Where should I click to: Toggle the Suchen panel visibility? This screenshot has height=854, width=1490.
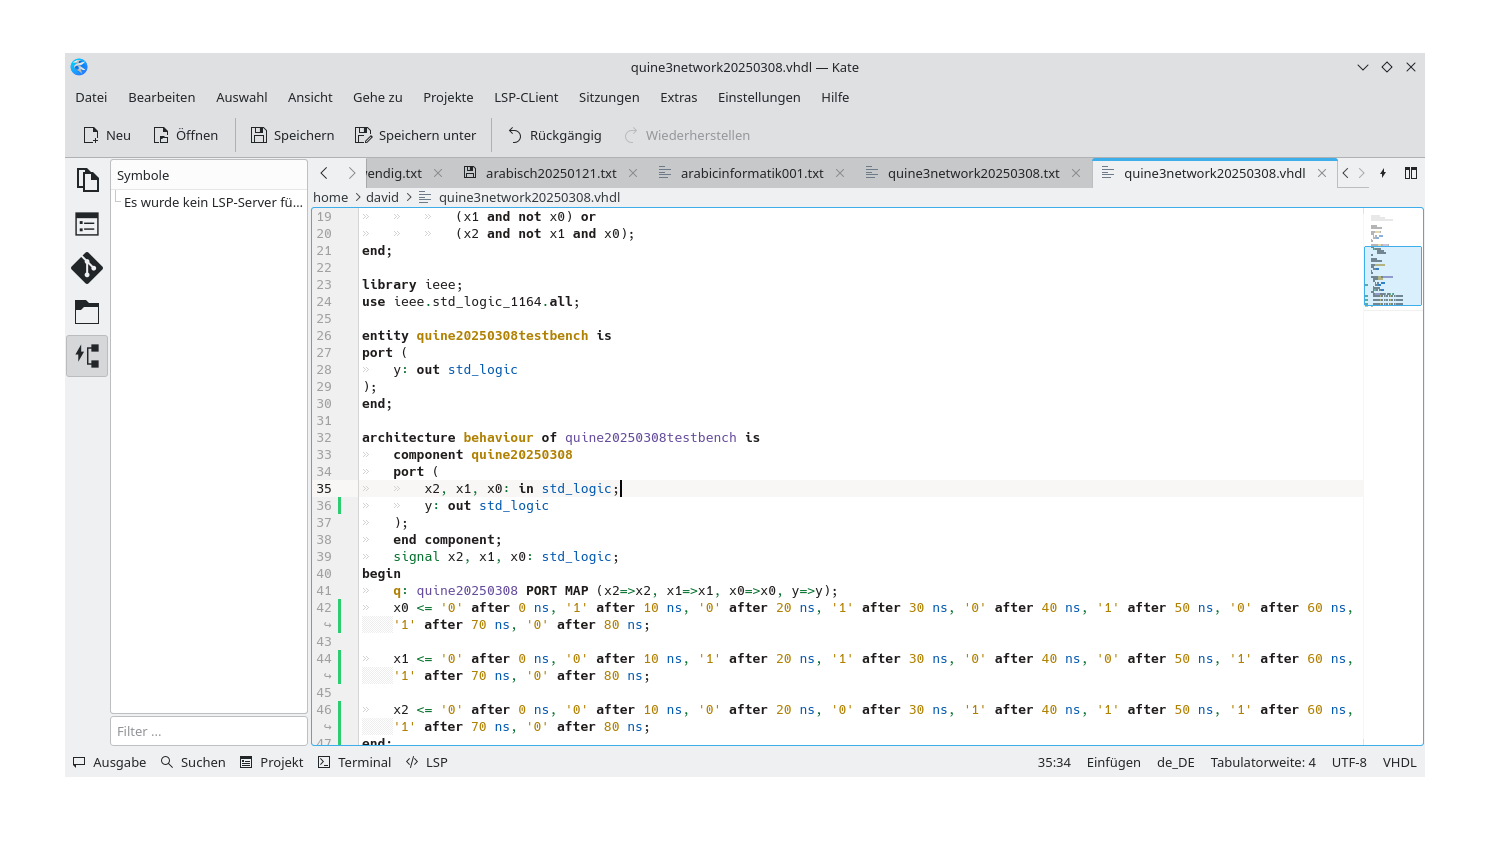(193, 762)
